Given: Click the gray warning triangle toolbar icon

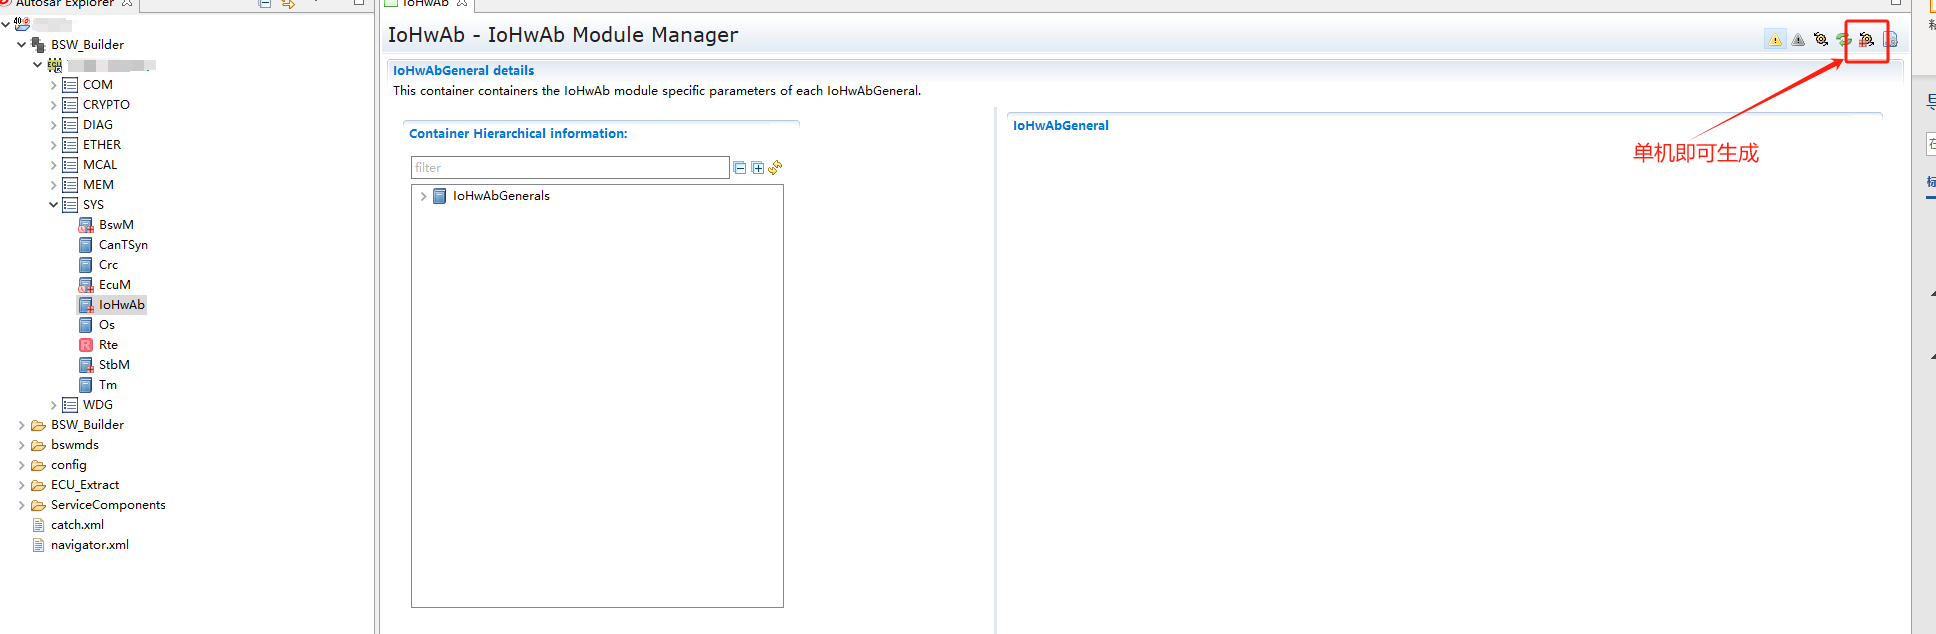Looking at the screenshot, I should [1798, 40].
